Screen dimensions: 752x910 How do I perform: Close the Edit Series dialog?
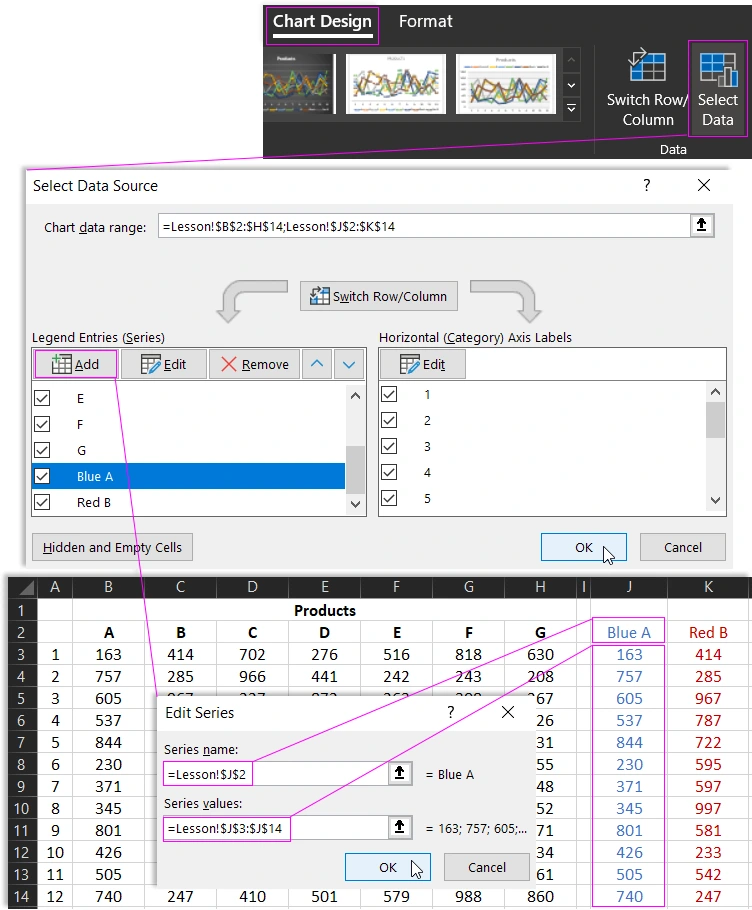[x=508, y=712]
